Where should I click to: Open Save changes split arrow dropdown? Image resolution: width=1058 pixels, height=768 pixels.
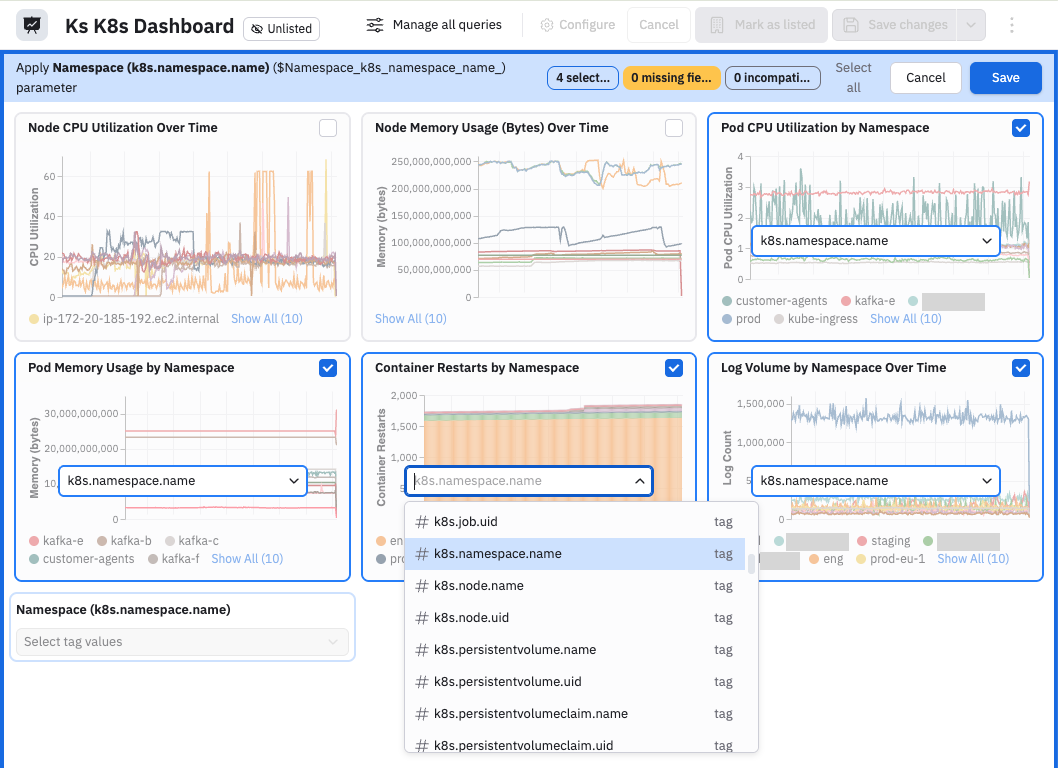[x=970, y=25]
